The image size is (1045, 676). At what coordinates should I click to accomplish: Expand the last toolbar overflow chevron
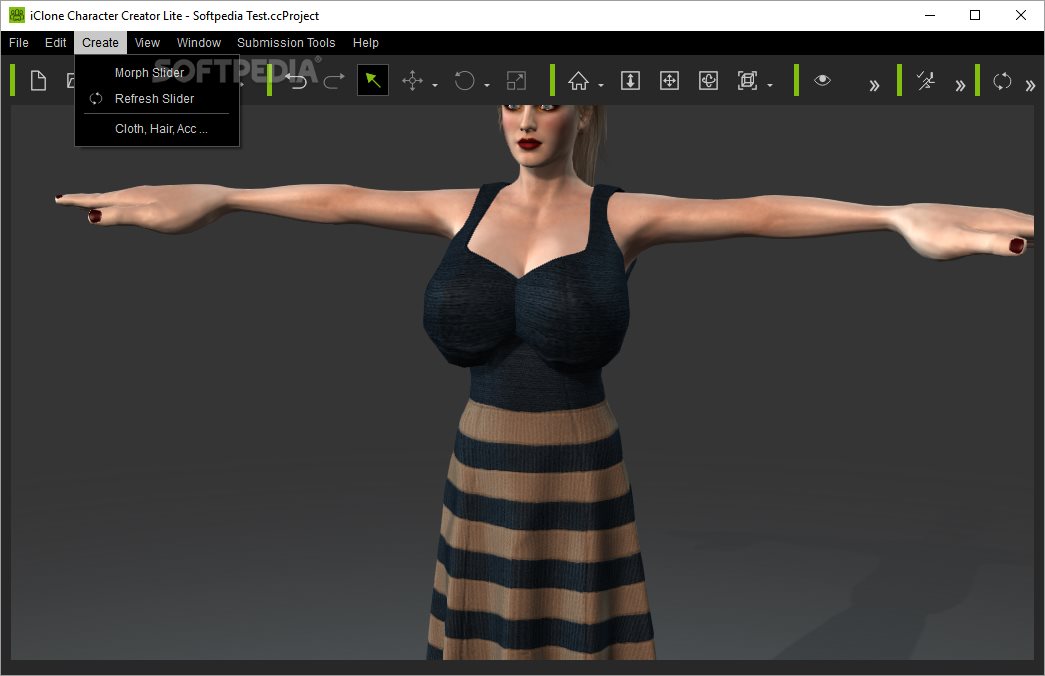tap(1030, 85)
